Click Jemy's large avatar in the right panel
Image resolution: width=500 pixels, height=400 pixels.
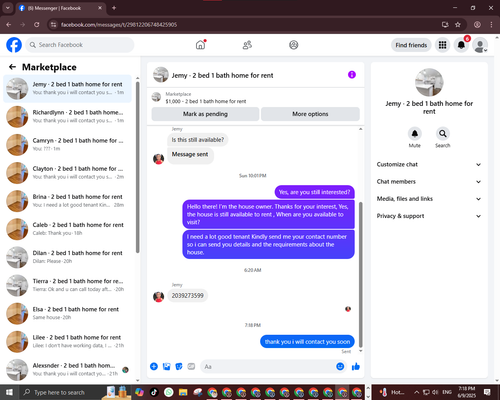tap(429, 82)
